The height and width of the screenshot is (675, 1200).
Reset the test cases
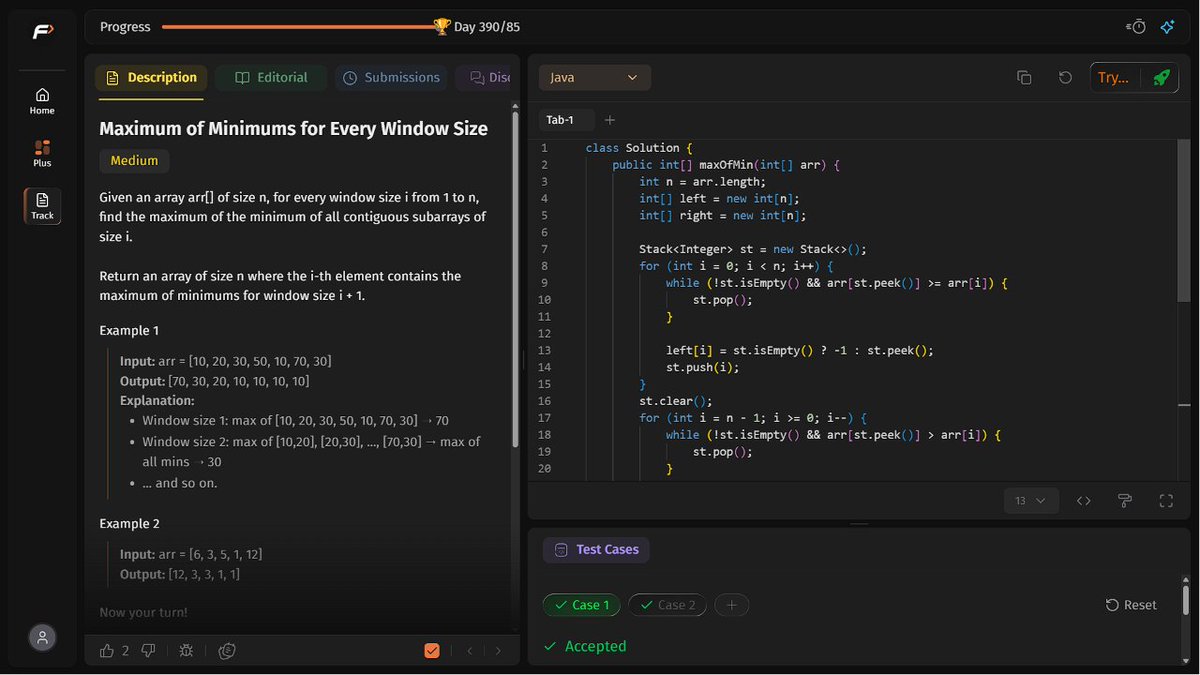coord(1131,605)
